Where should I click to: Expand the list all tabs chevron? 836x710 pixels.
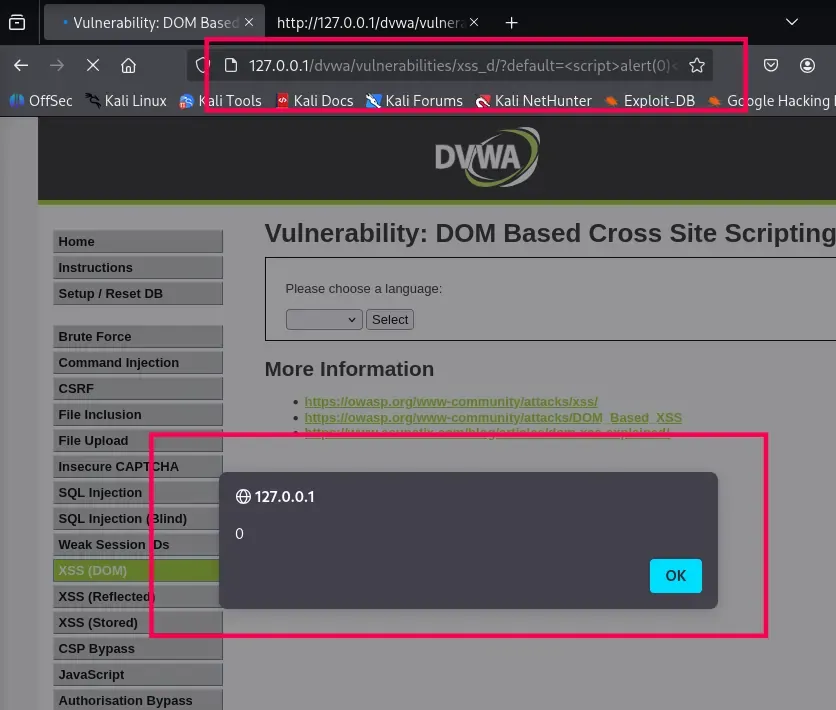pos(792,22)
